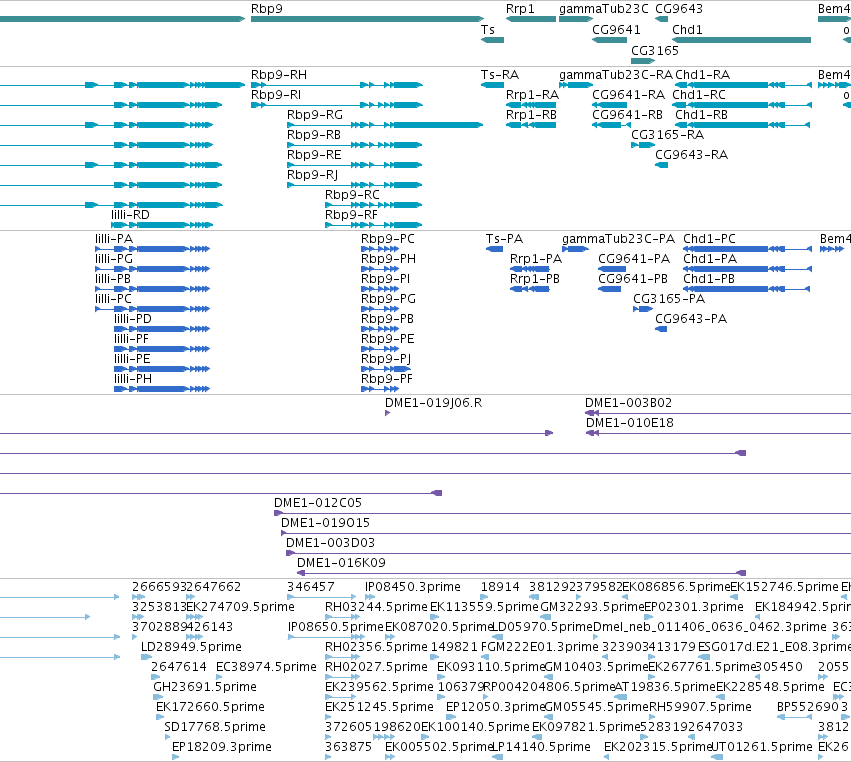Select the Rbp9 gene label
Image resolution: width=851 pixels, height=762 pixels.
click(x=266, y=9)
